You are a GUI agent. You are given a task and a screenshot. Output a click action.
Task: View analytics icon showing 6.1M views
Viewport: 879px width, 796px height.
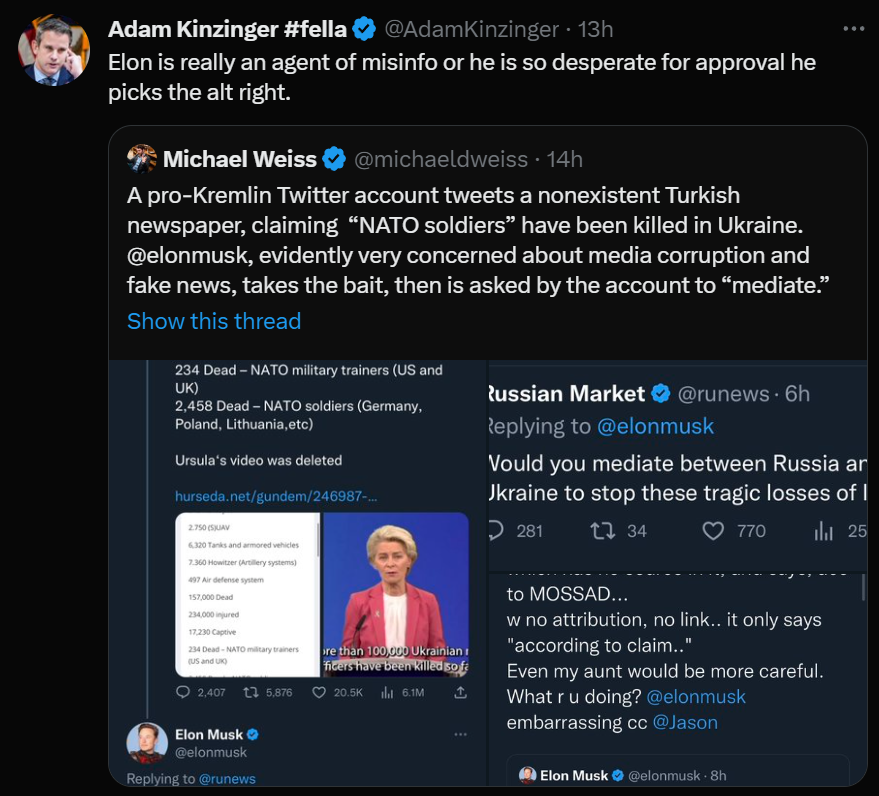coord(388,692)
